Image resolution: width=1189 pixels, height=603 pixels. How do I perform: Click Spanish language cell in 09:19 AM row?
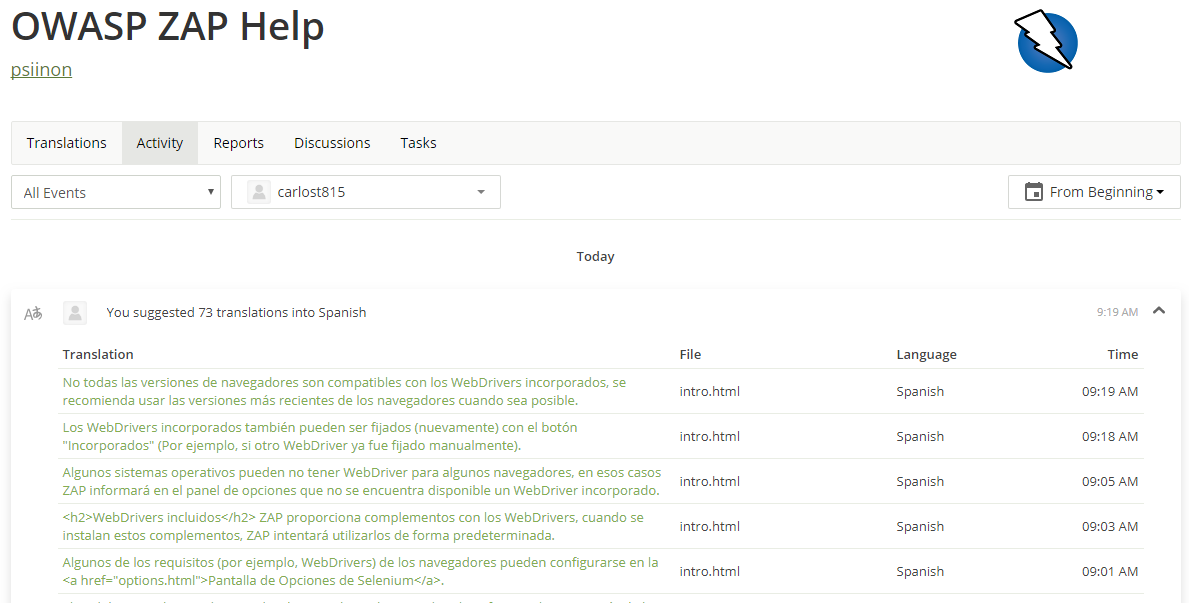pyautogui.click(x=920, y=391)
